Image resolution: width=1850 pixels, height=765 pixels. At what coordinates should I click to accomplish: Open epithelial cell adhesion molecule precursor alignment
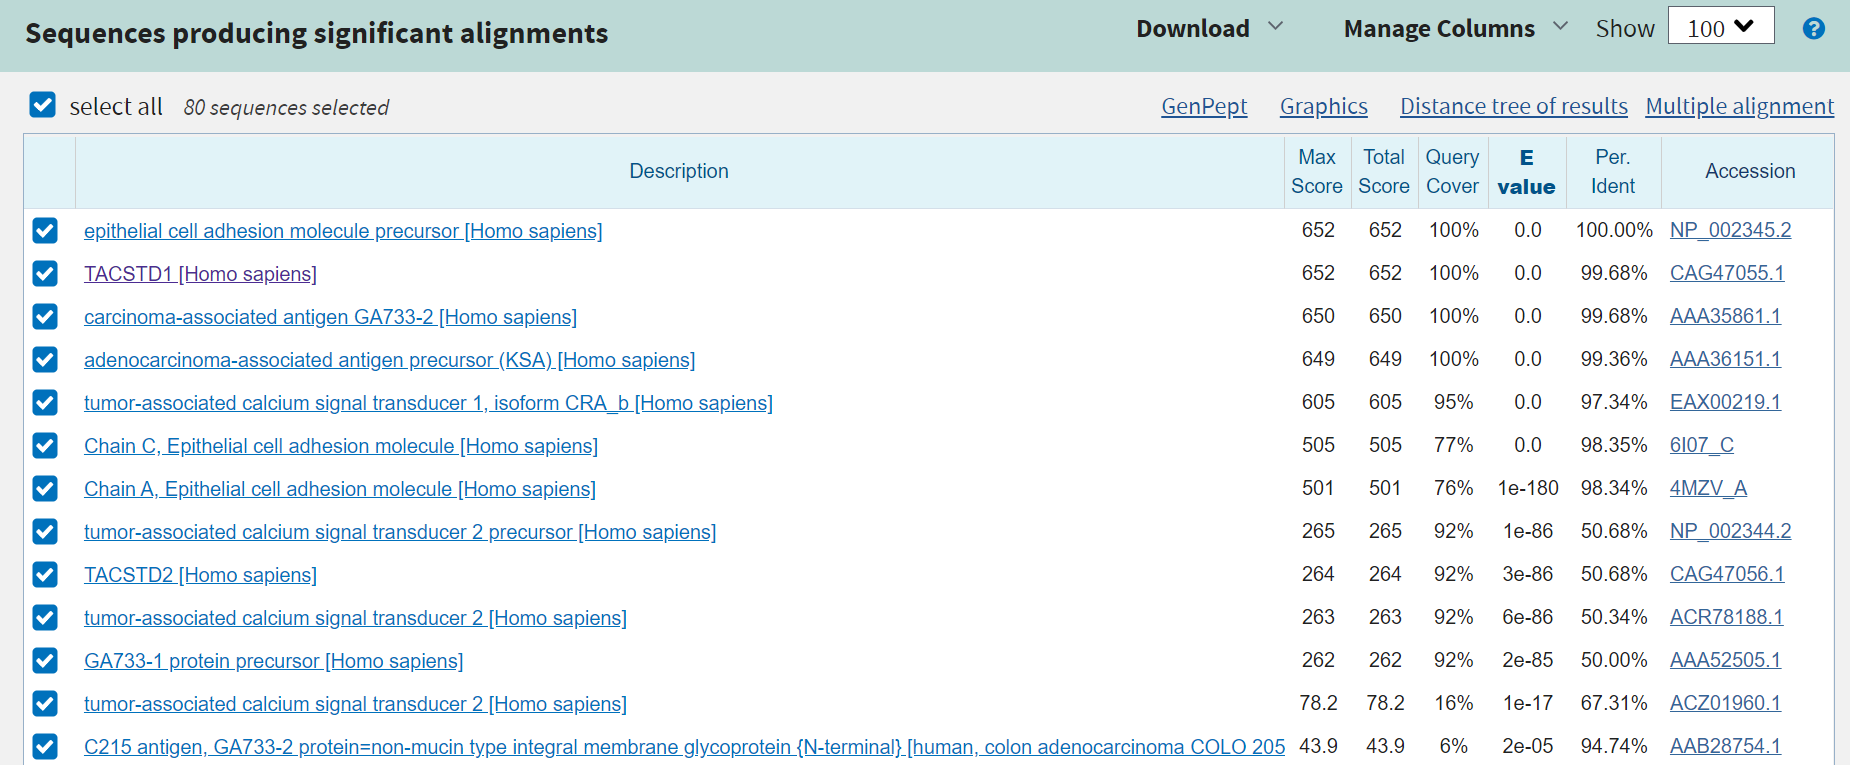(x=343, y=231)
